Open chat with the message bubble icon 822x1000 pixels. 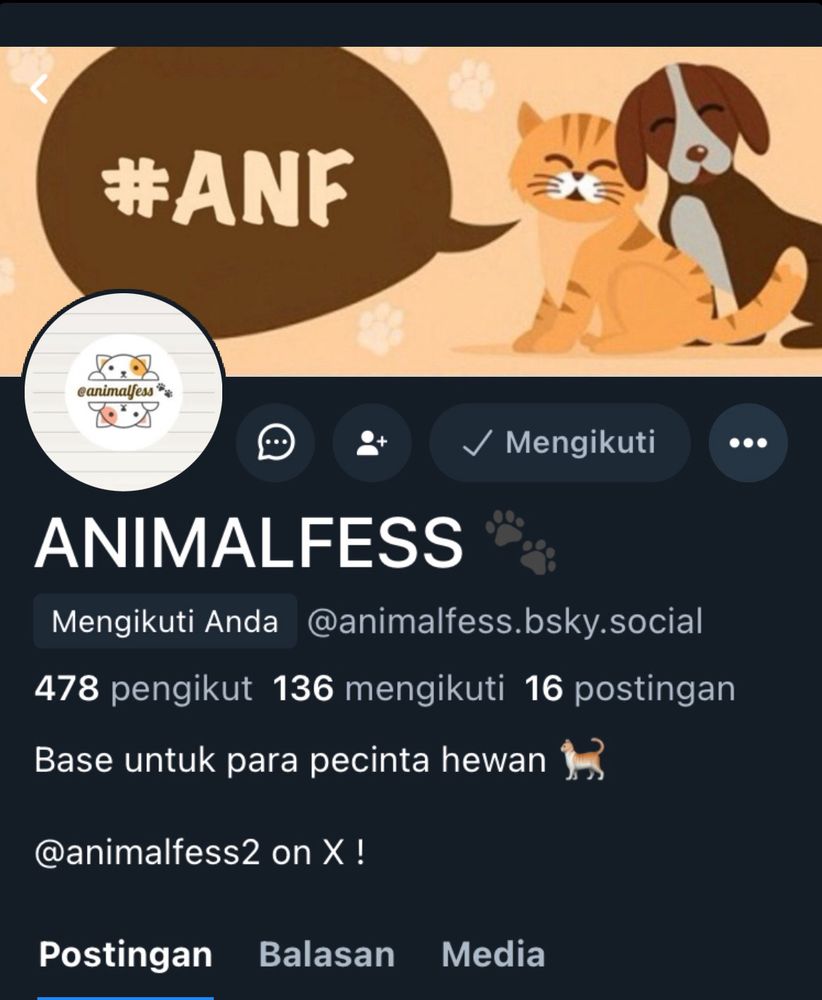(275, 443)
